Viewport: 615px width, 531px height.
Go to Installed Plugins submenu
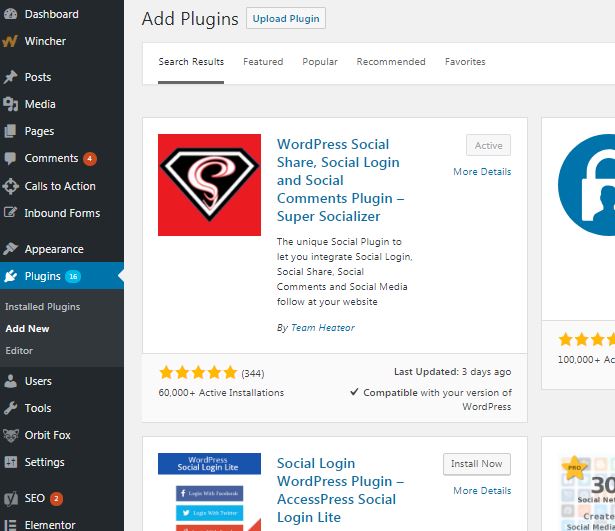(x=43, y=307)
